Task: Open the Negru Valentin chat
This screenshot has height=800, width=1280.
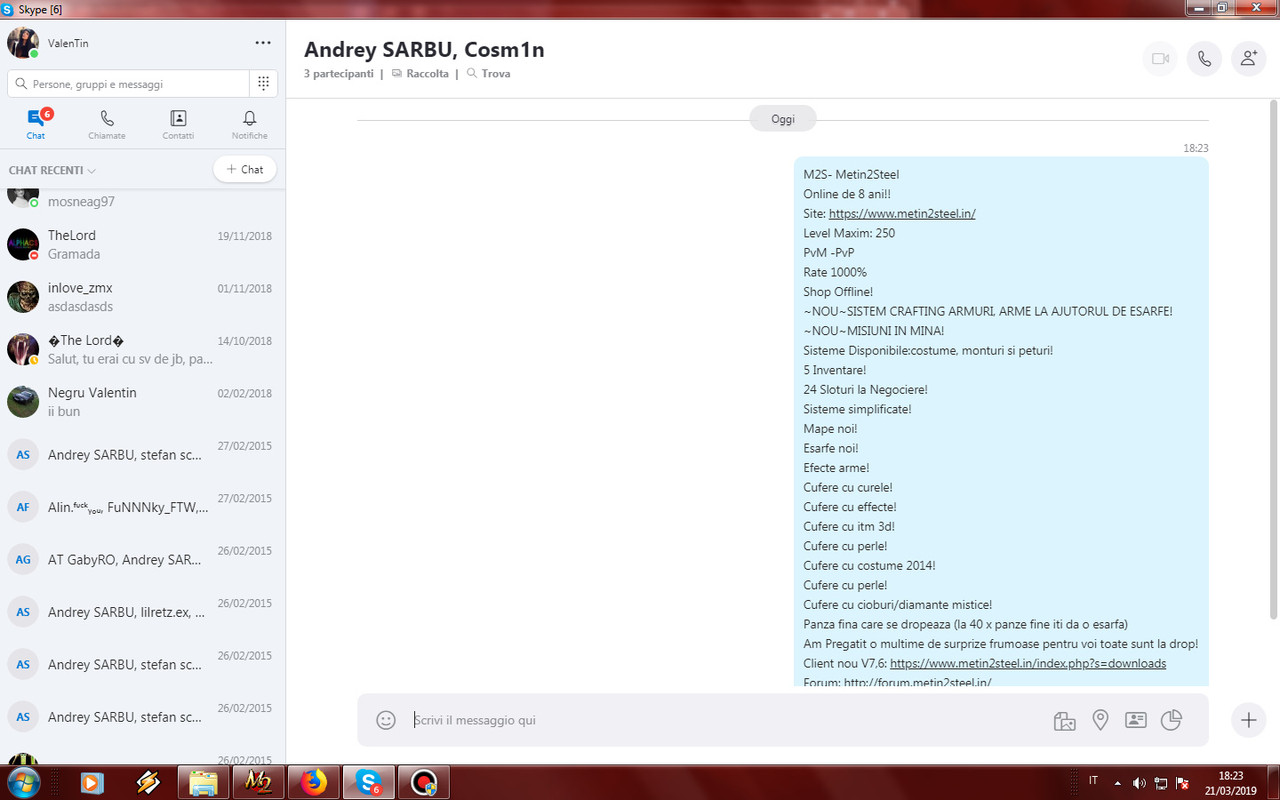Action: pos(143,402)
